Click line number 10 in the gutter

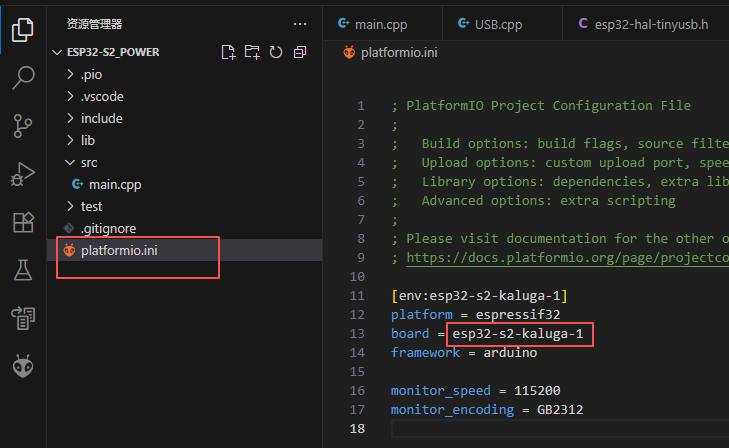(x=357, y=277)
